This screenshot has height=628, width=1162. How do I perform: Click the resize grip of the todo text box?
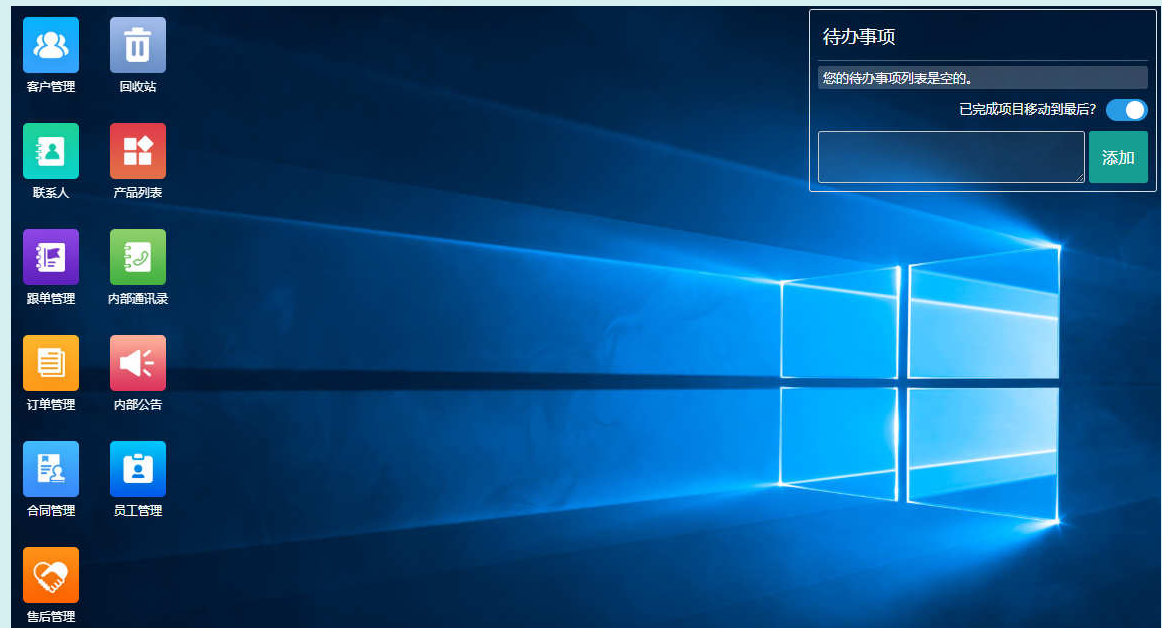pyautogui.click(x=1079, y=178)
